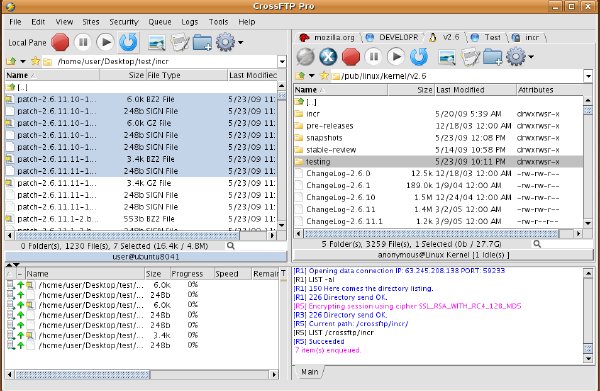Image resolution: width=600 pixels, height=391 pixels.
Task: Click the local pane search magnifier
Action: coord(230,246)
